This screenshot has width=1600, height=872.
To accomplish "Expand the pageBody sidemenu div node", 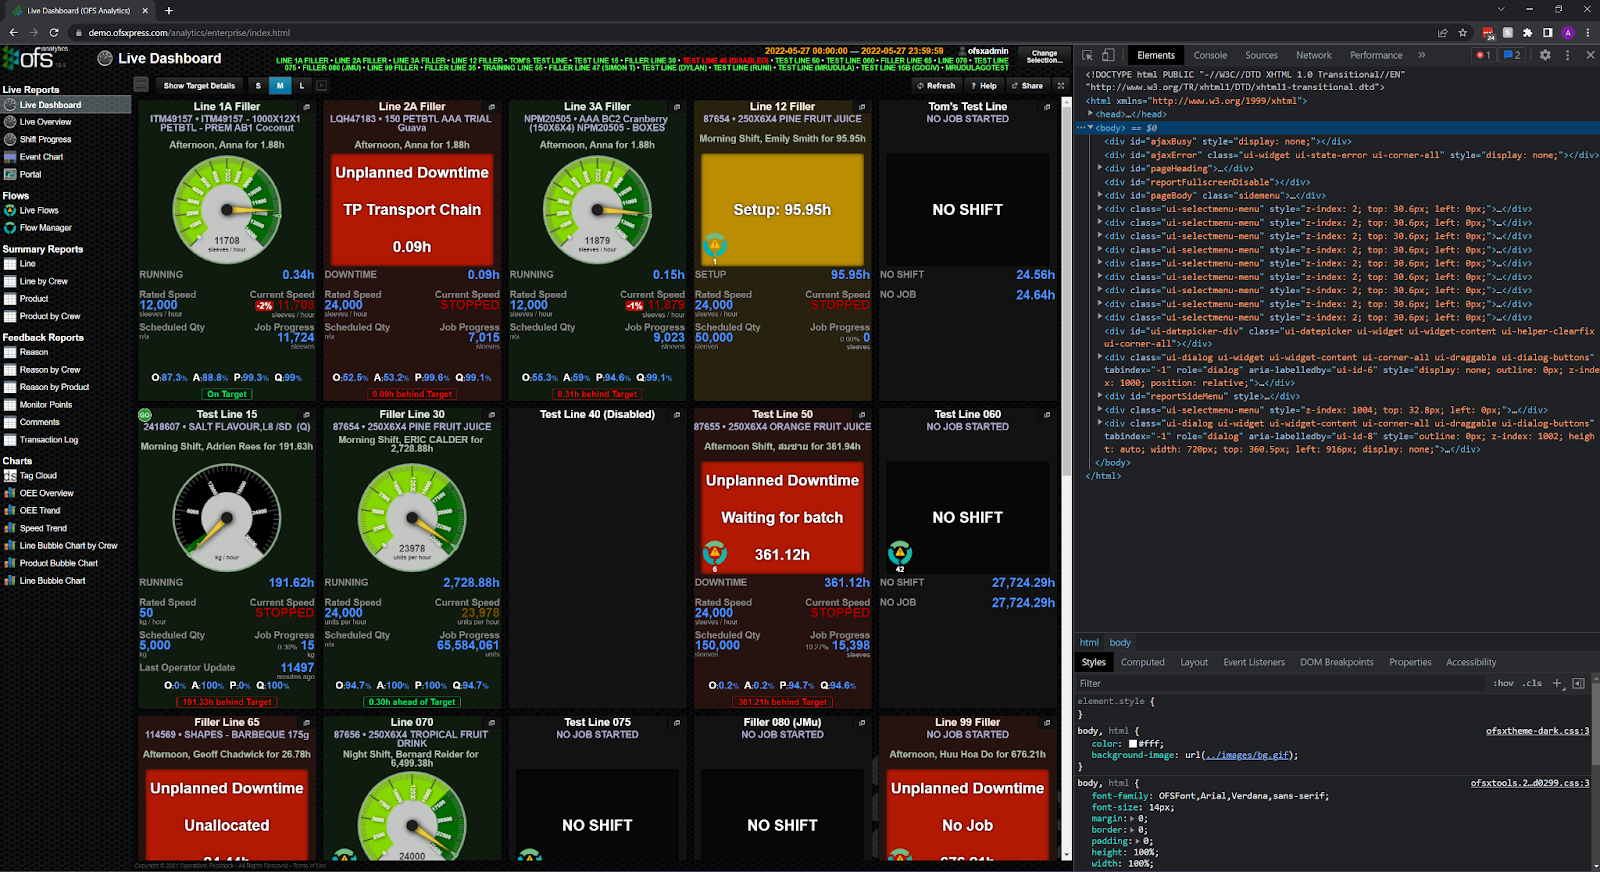I will tap(1100, 195).
